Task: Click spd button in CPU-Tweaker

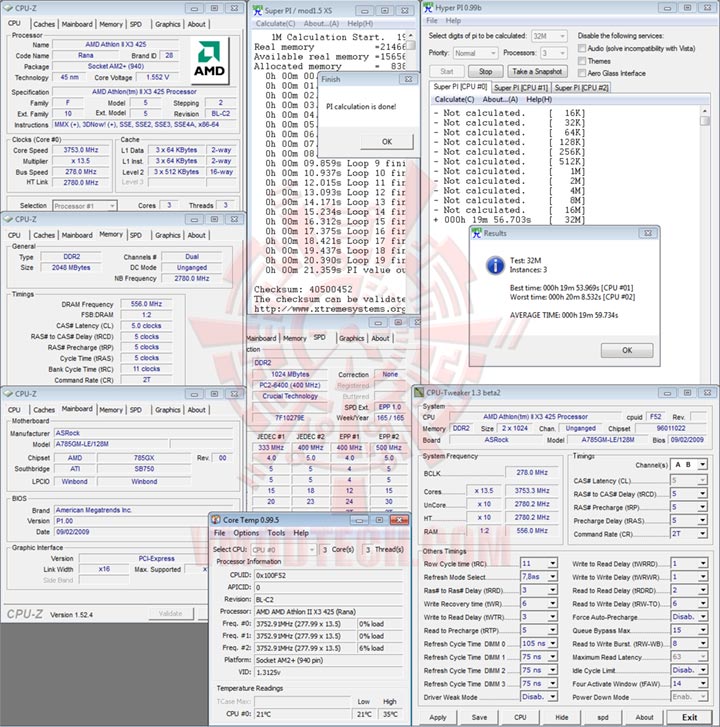Action: (x=603, y=717)
